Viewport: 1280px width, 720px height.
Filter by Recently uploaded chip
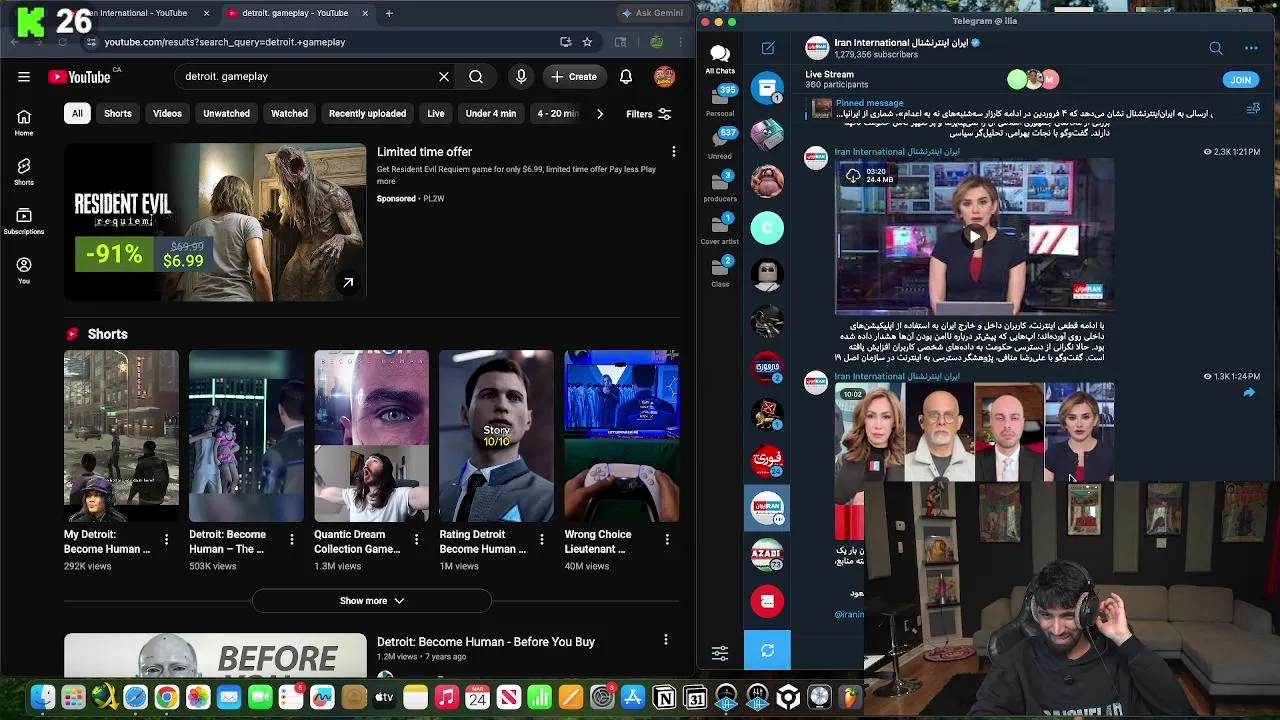point(367,114)
